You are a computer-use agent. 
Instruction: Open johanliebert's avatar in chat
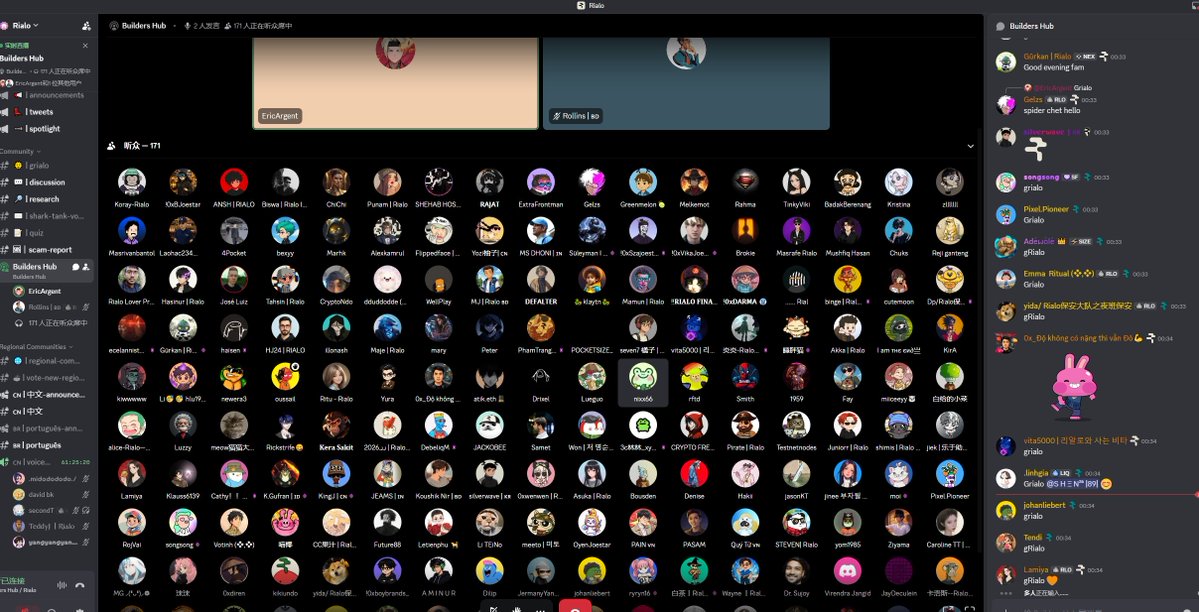1006,509
